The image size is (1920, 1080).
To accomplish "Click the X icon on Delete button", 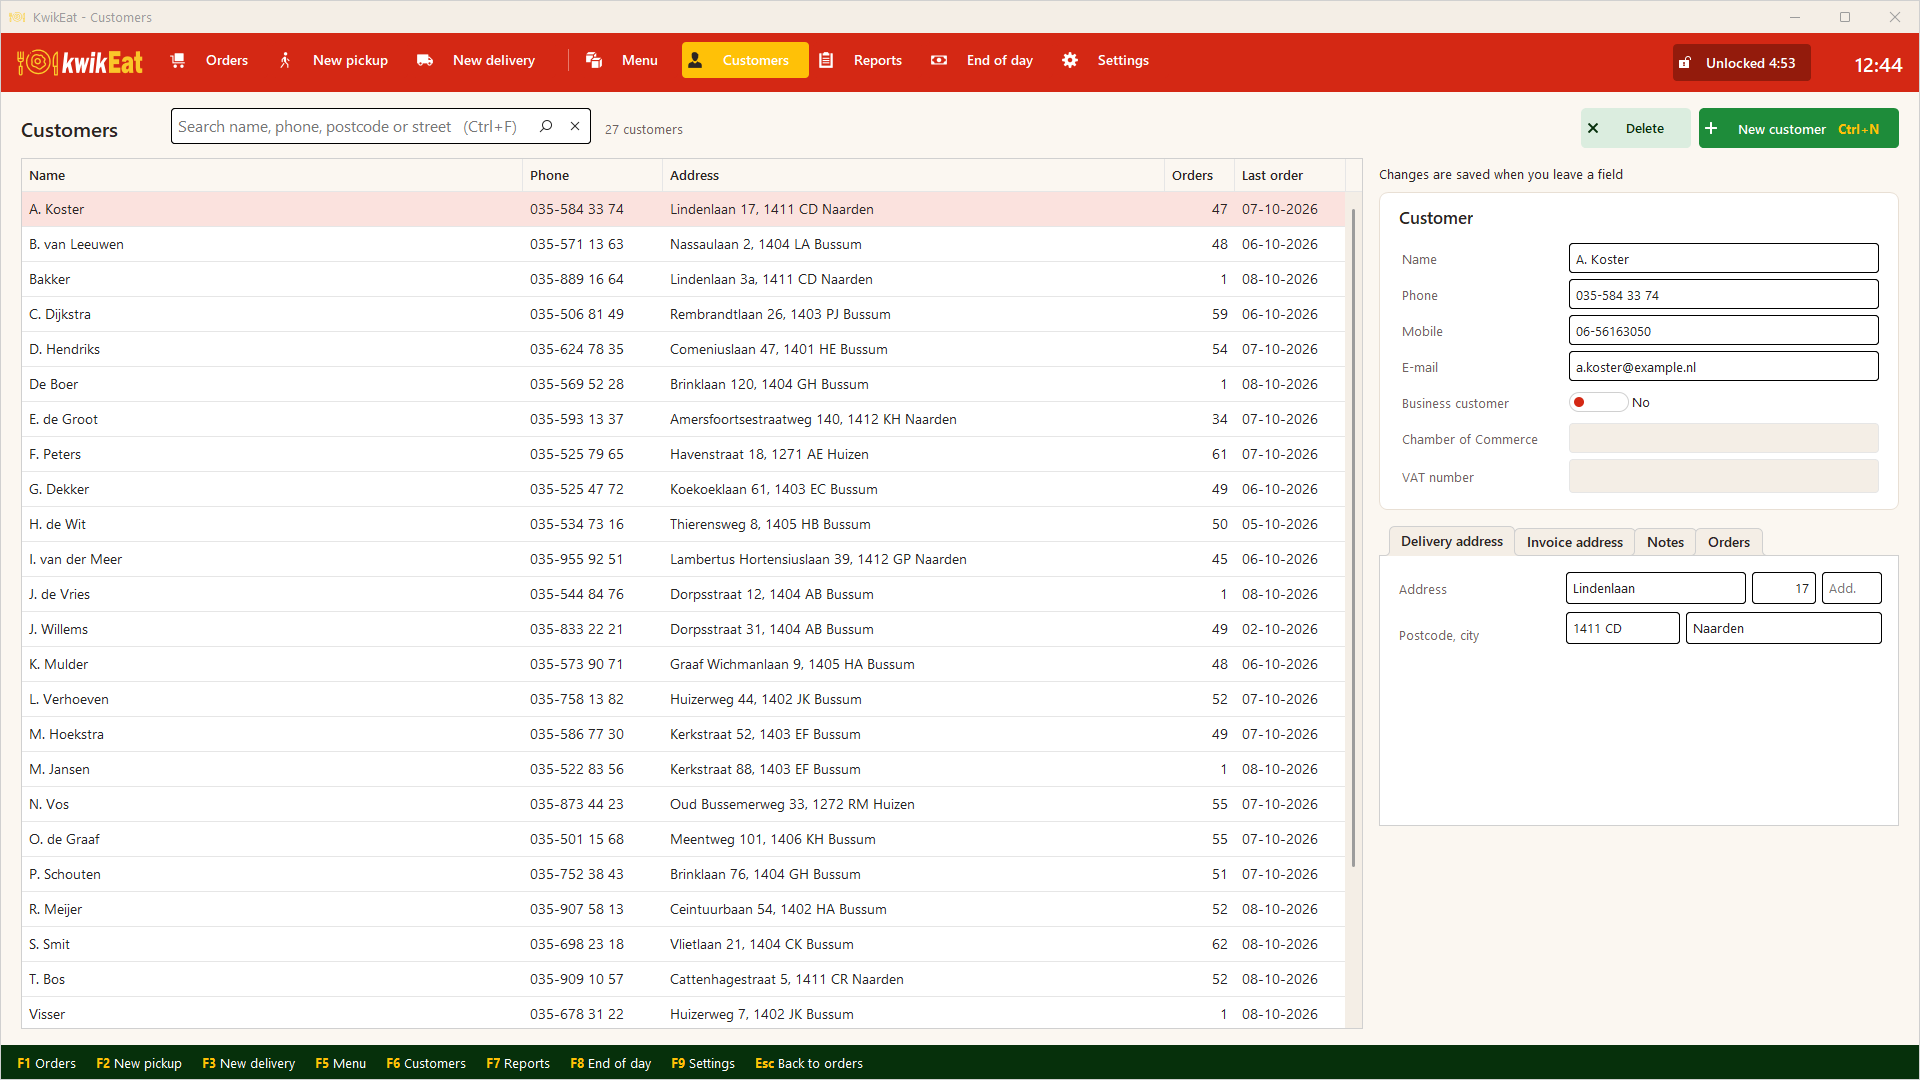I will 1593,129.
